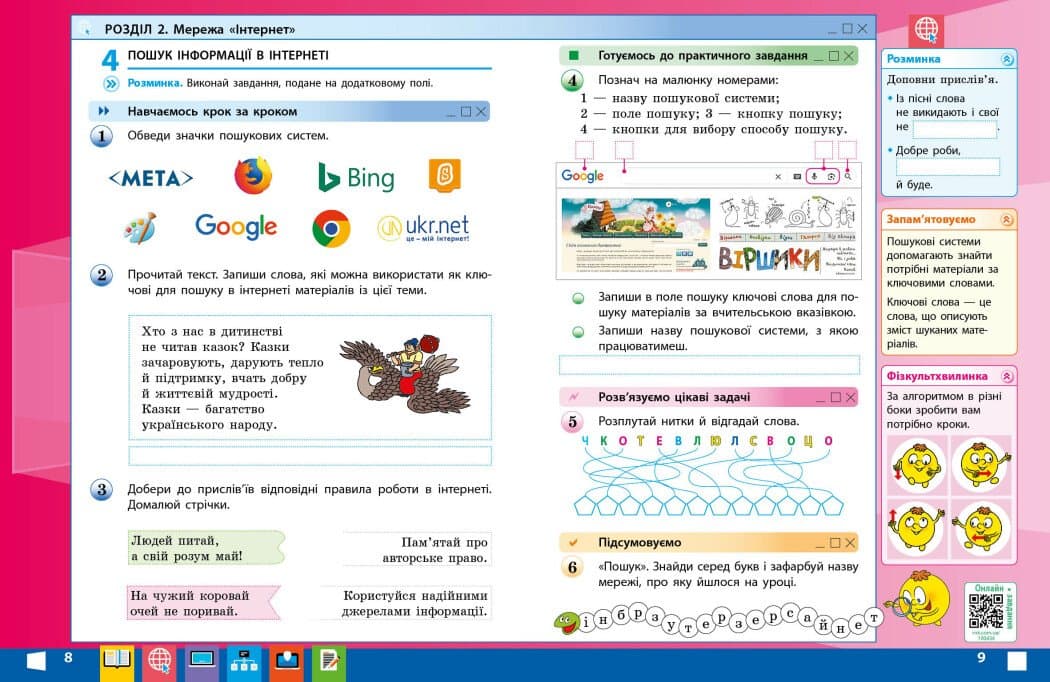The image size is (1050, 682).
Task: Click the Windows start logo
Action: tap(36, 661)
